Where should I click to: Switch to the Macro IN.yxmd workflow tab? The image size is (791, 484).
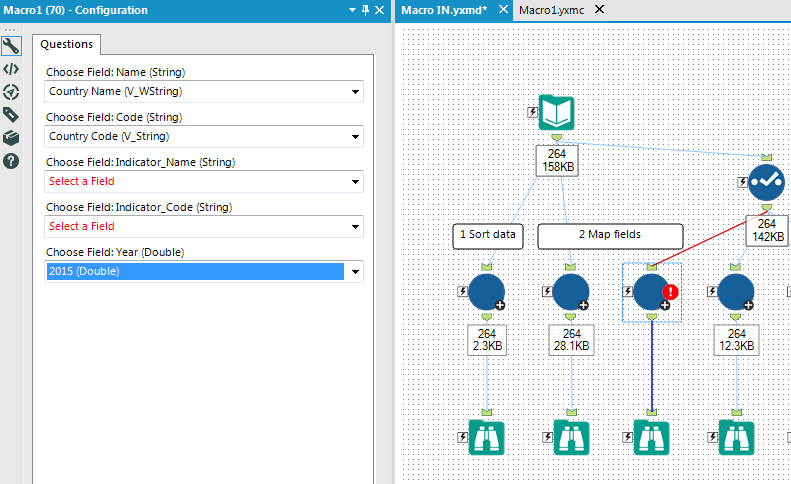point(444,10)
